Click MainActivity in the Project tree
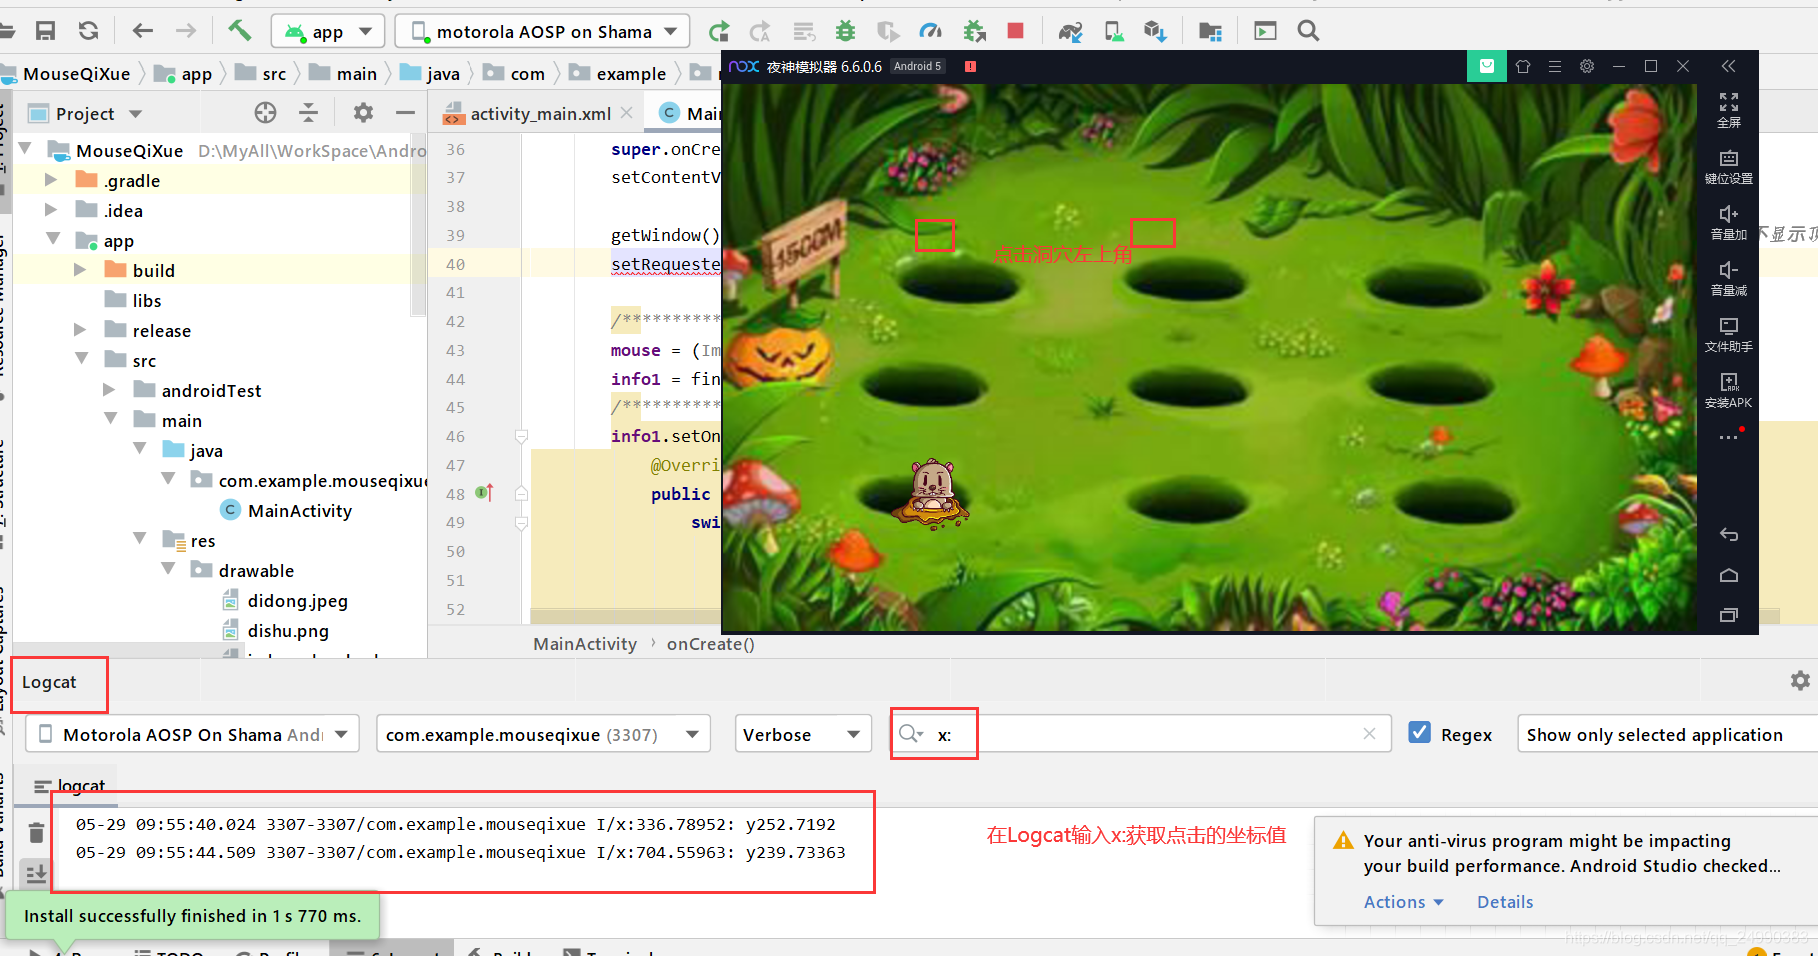Screen dimensions: 1818x956 click(x=300, y=510)
